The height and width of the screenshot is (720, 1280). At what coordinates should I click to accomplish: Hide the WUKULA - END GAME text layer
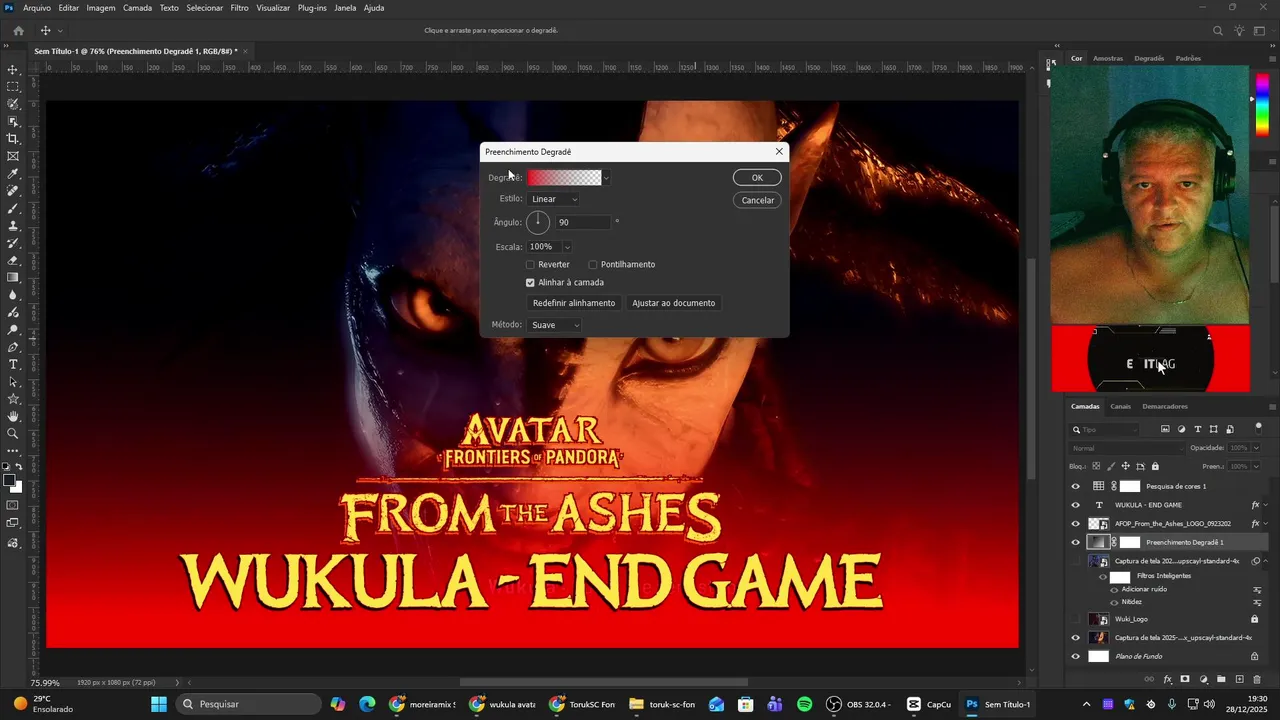[1076, 505]
